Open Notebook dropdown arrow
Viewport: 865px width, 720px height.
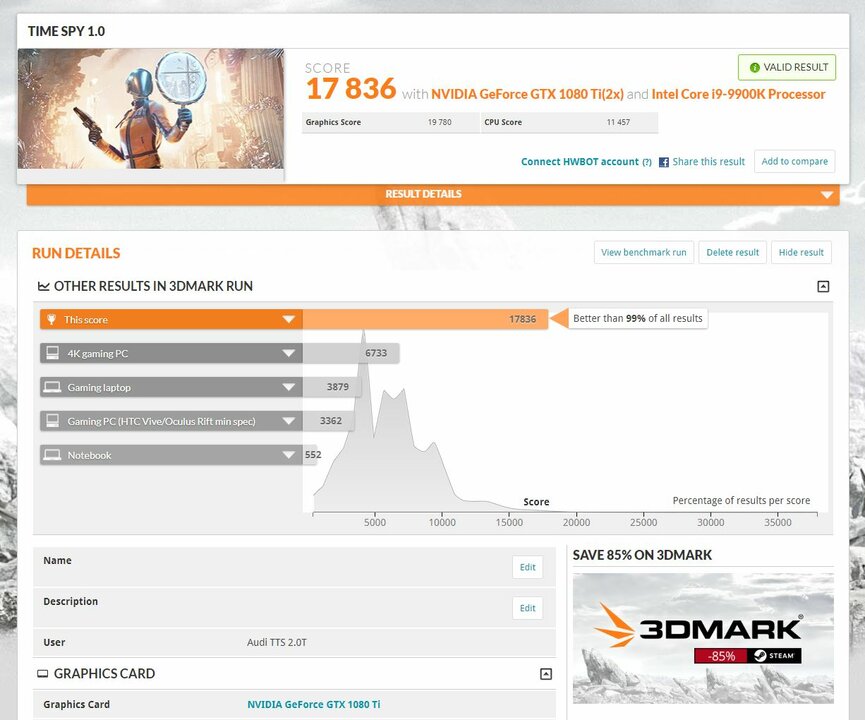click(289, 455)
